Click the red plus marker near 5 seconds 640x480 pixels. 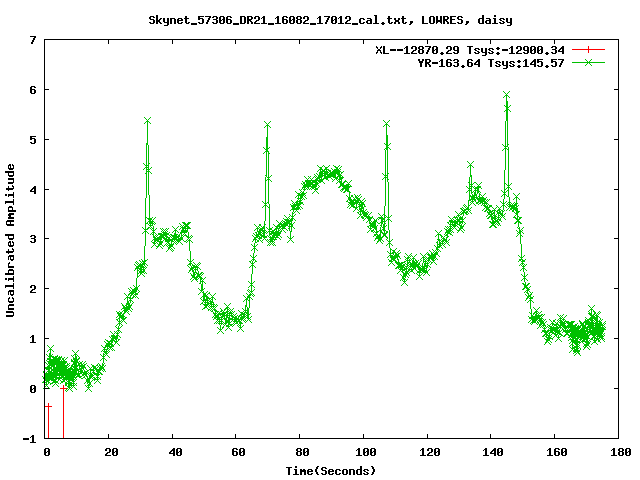pos(63,388)
